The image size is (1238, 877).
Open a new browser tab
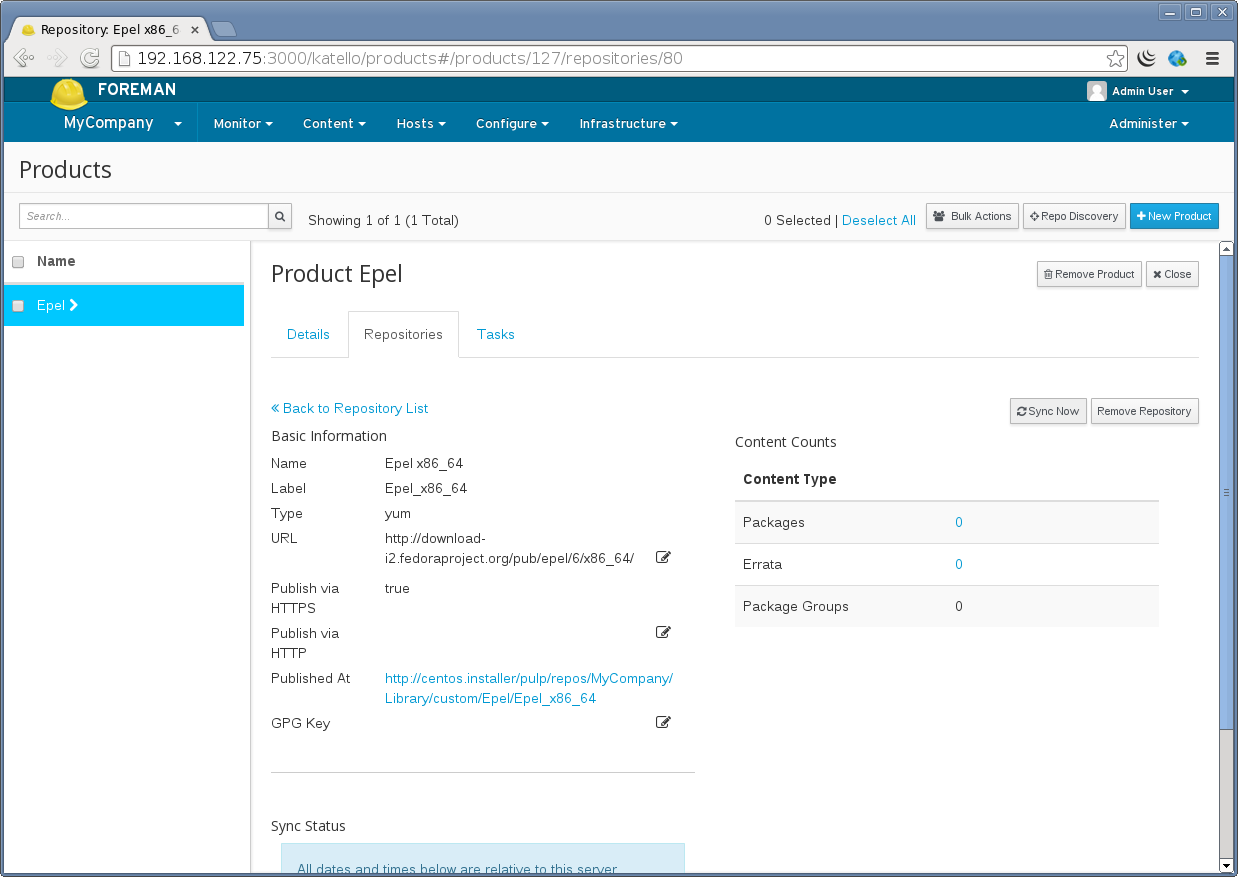[224, 29]
